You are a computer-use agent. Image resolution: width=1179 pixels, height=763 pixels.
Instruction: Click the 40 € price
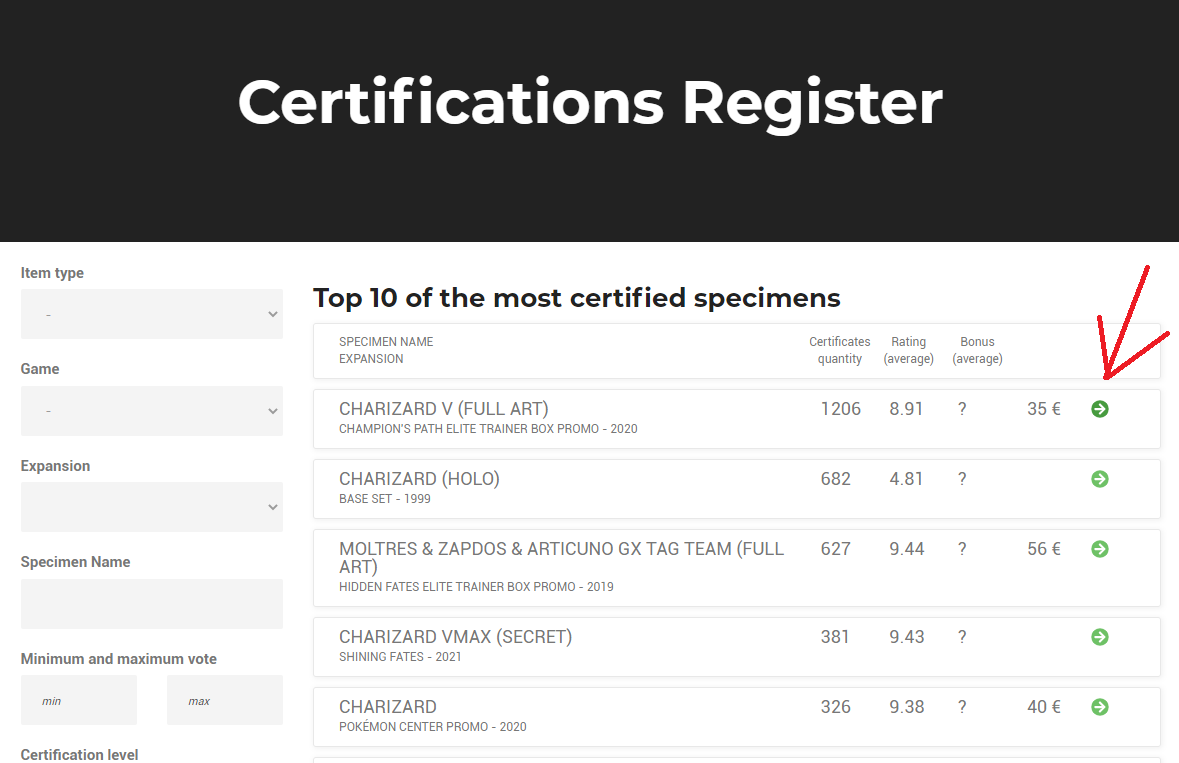pyautogui.click(x=1044, y=707)
